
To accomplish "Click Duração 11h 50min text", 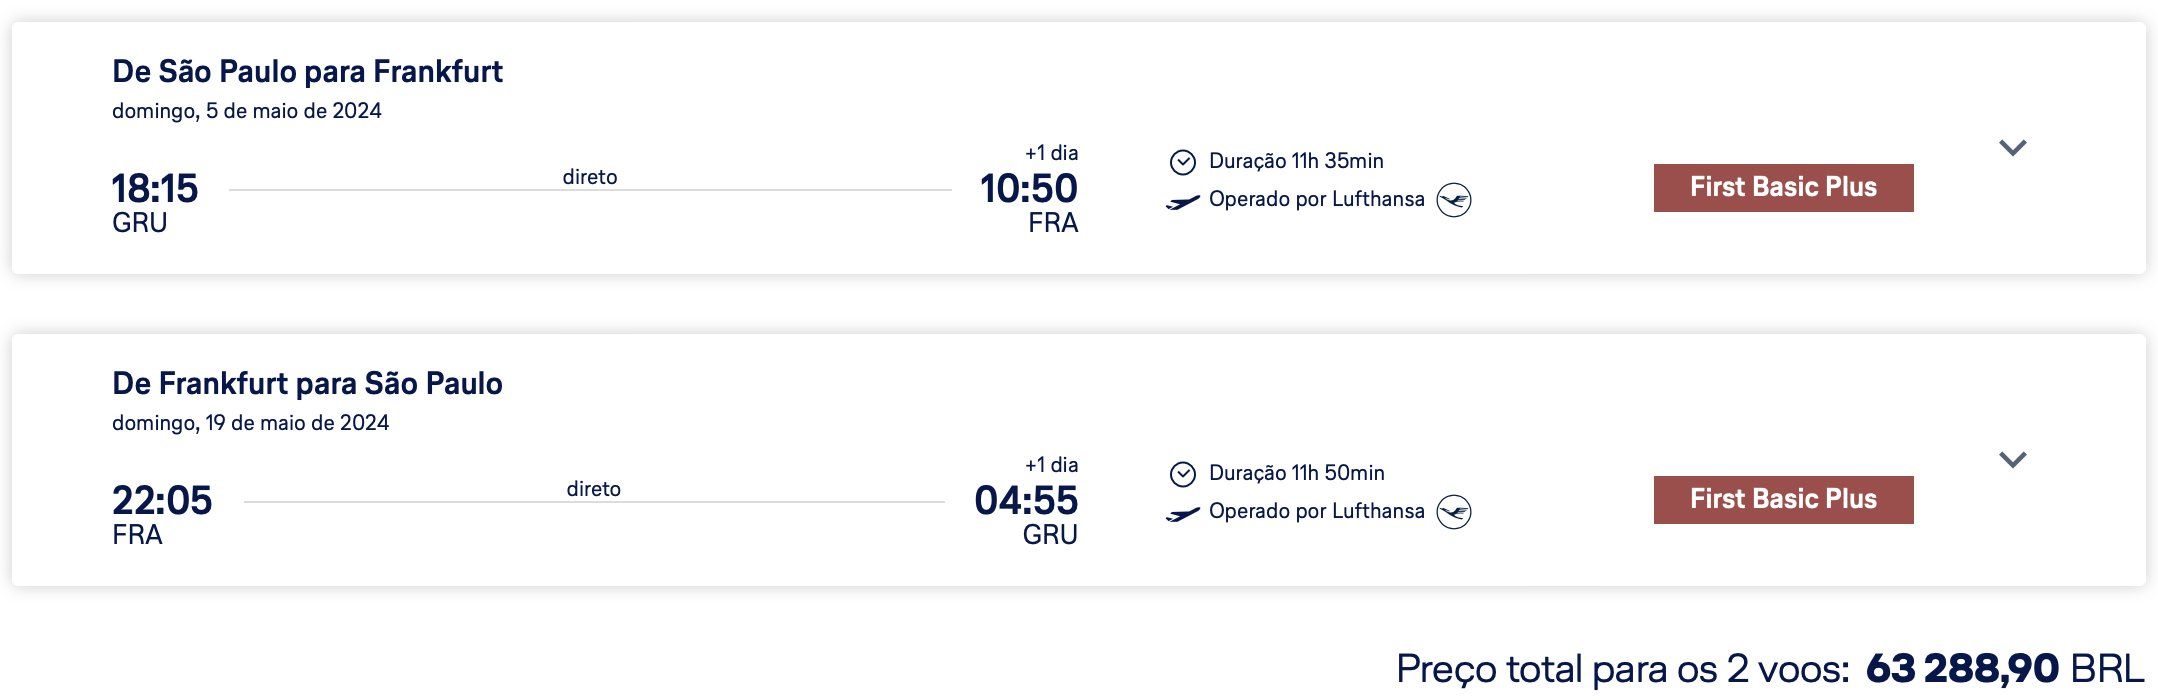I will [x=1297, y=473].
